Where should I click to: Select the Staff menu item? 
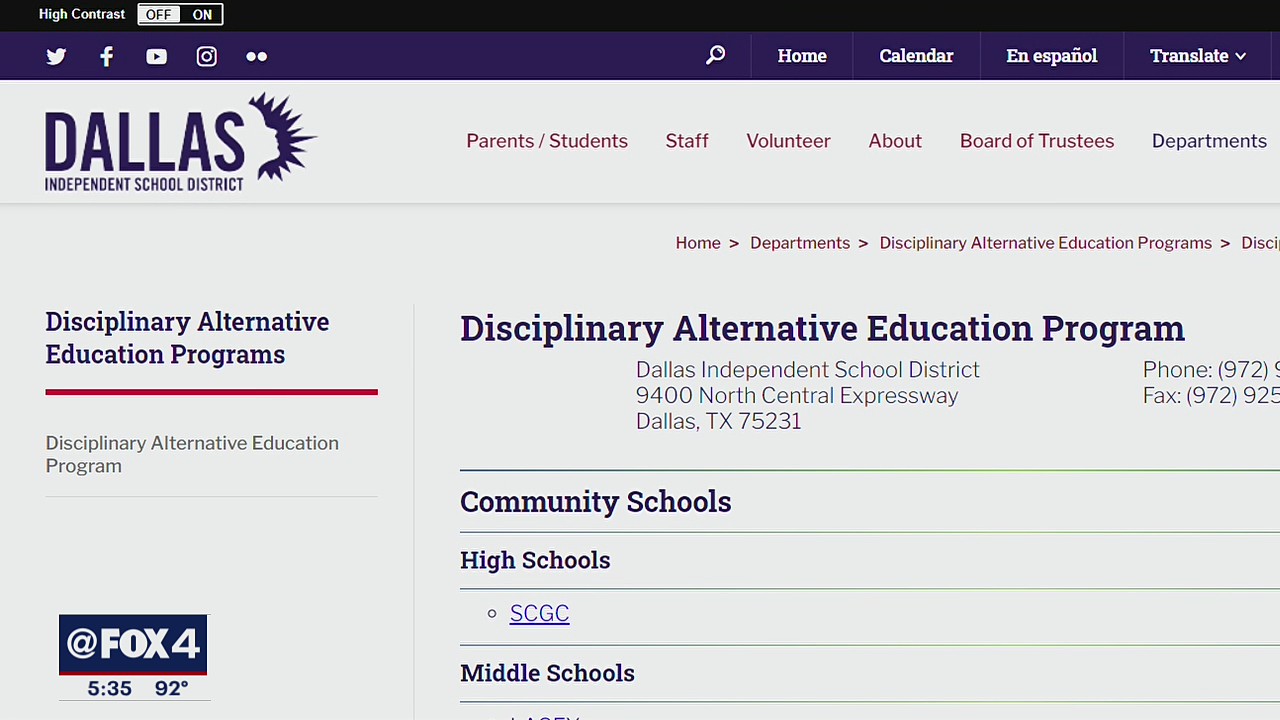point(687,141)
